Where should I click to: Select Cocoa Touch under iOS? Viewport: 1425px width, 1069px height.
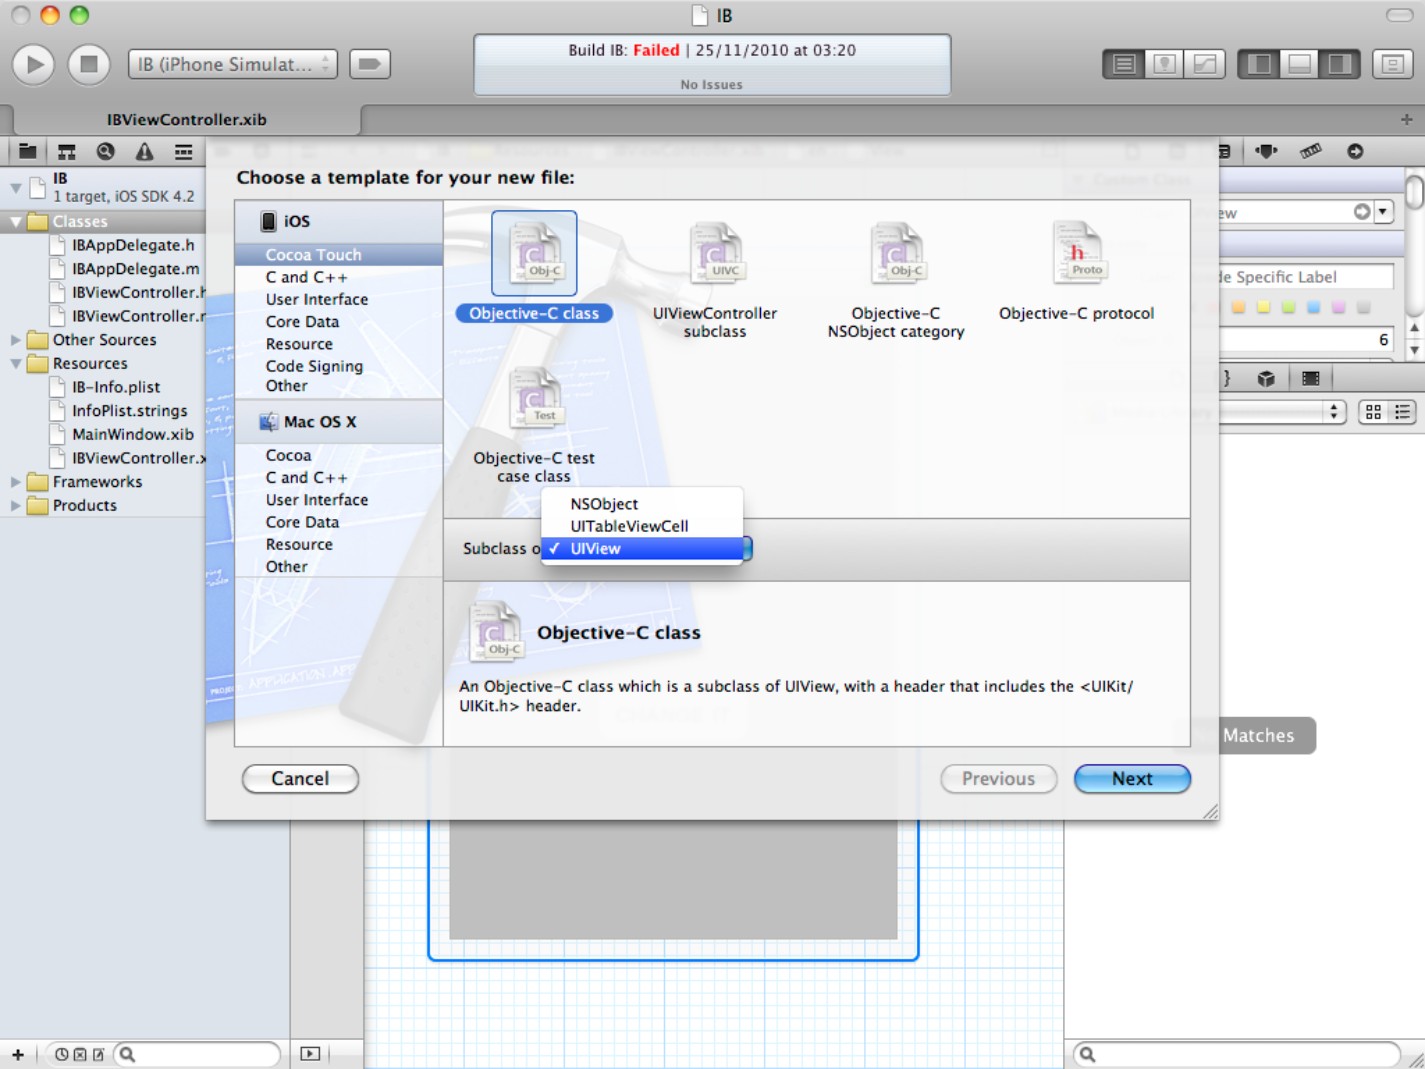338,255
